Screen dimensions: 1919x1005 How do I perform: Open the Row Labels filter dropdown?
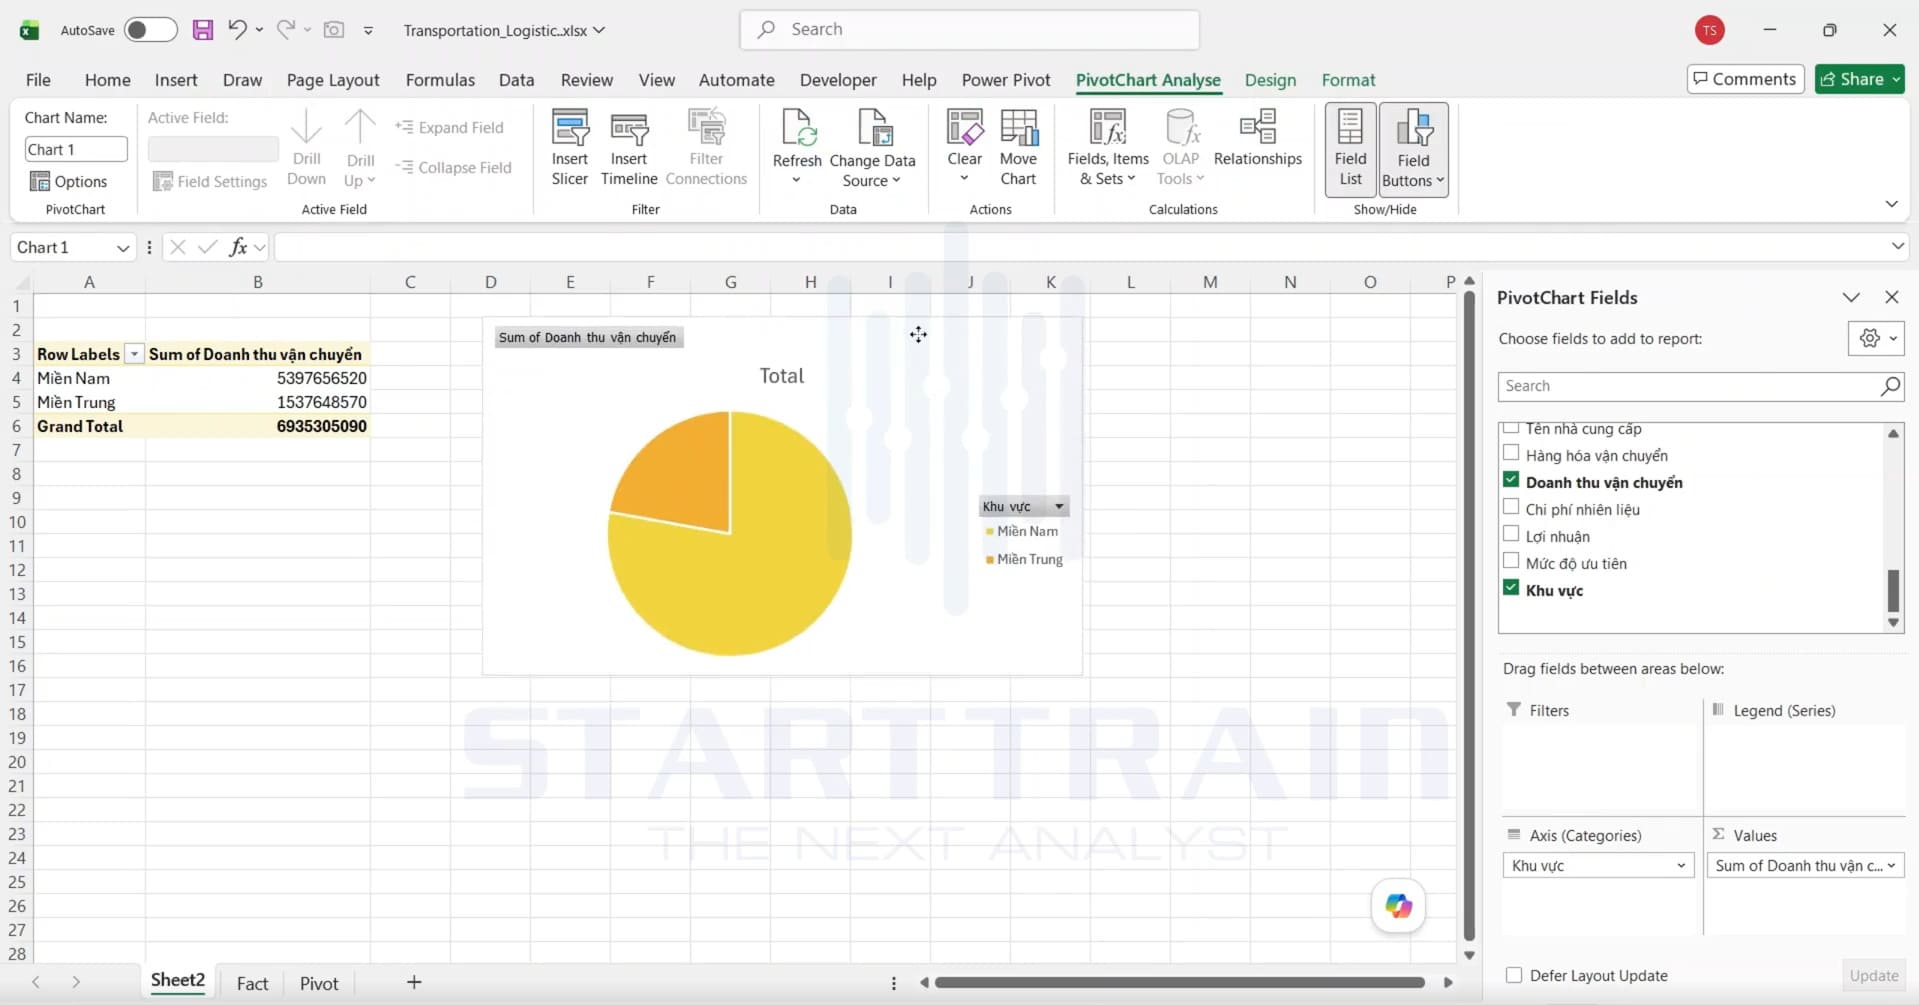click(134, 354)
